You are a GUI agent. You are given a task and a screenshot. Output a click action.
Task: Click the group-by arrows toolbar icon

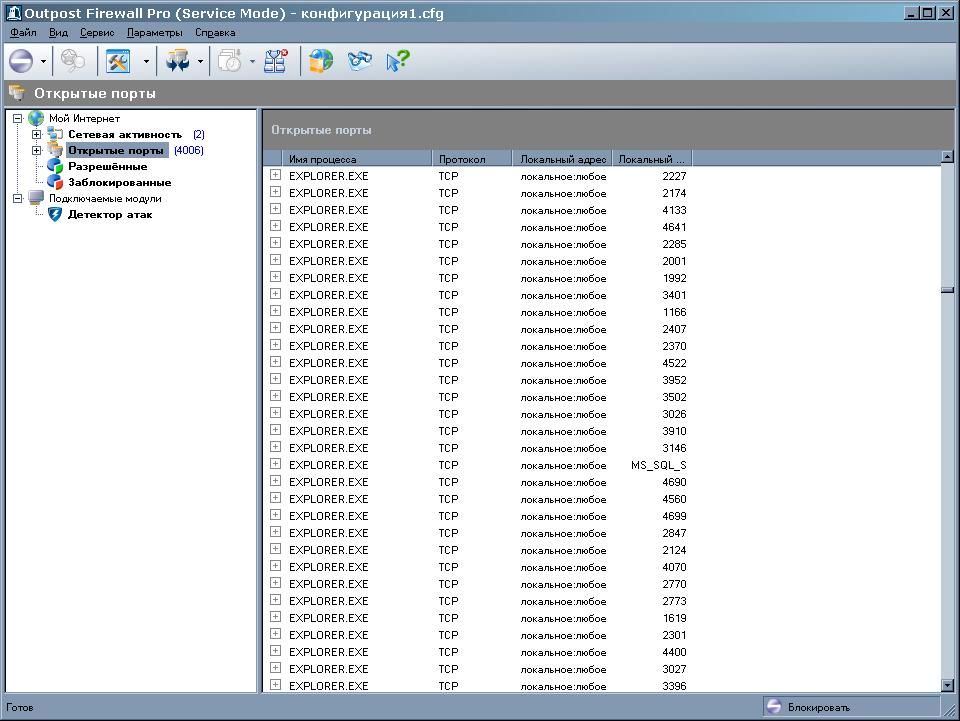click(x=177, y=61)
